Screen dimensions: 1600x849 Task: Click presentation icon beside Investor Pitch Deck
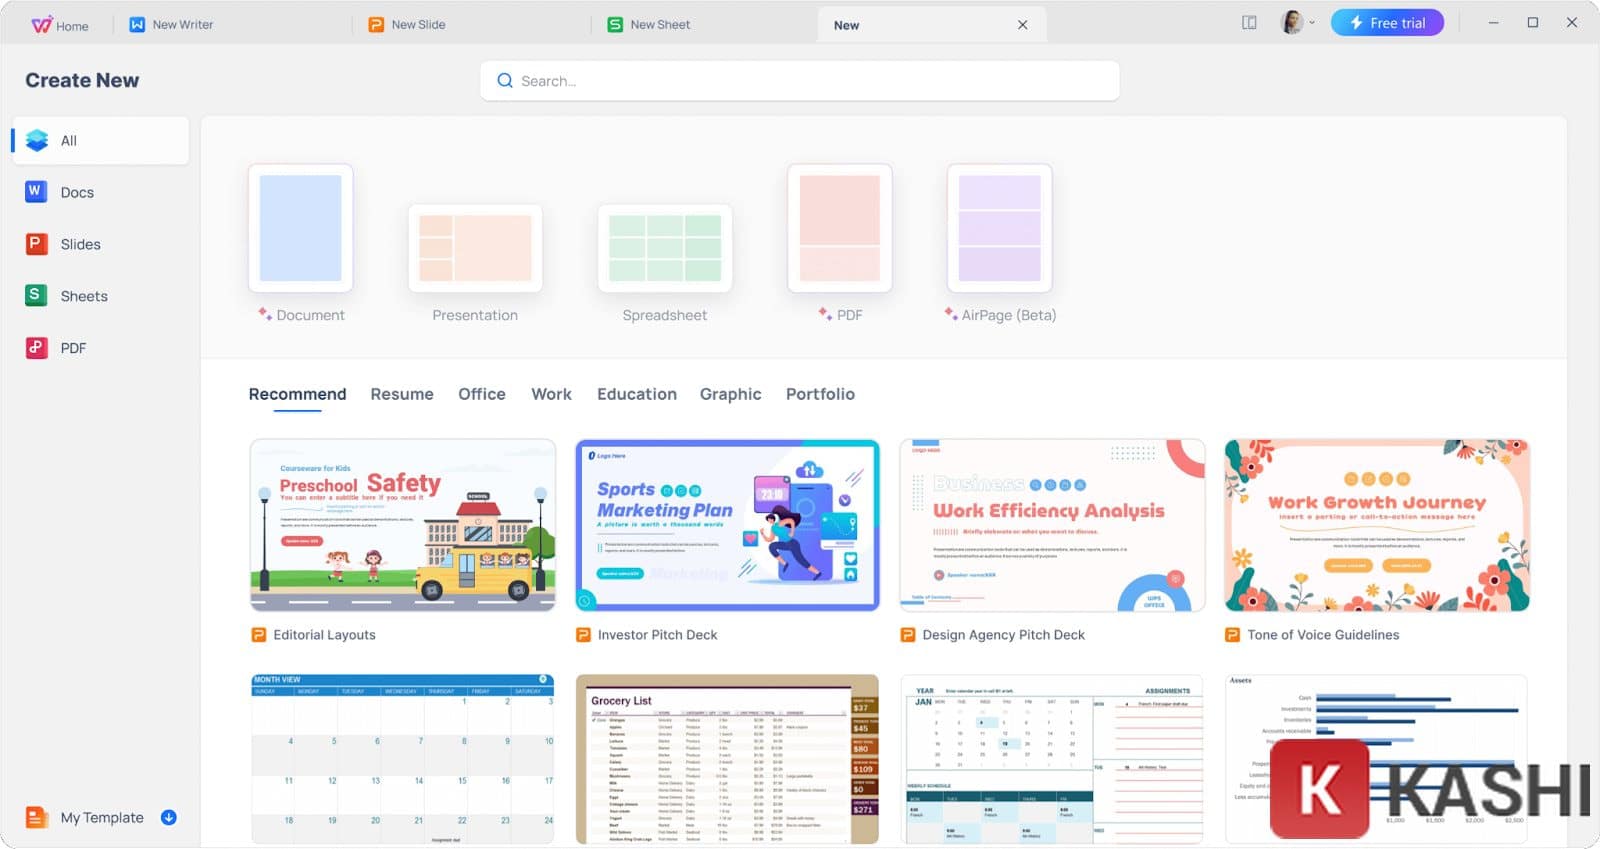[584, 635]
